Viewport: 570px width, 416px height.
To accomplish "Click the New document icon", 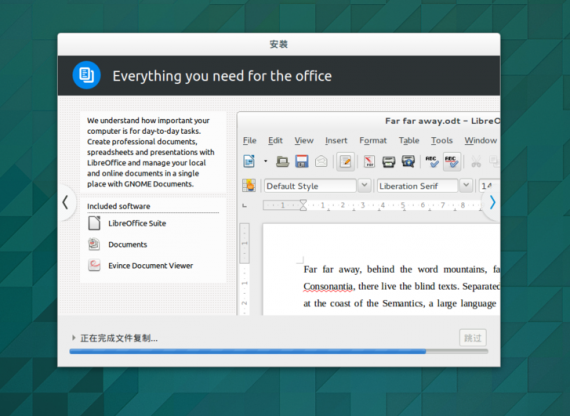I will click(249, 161).
